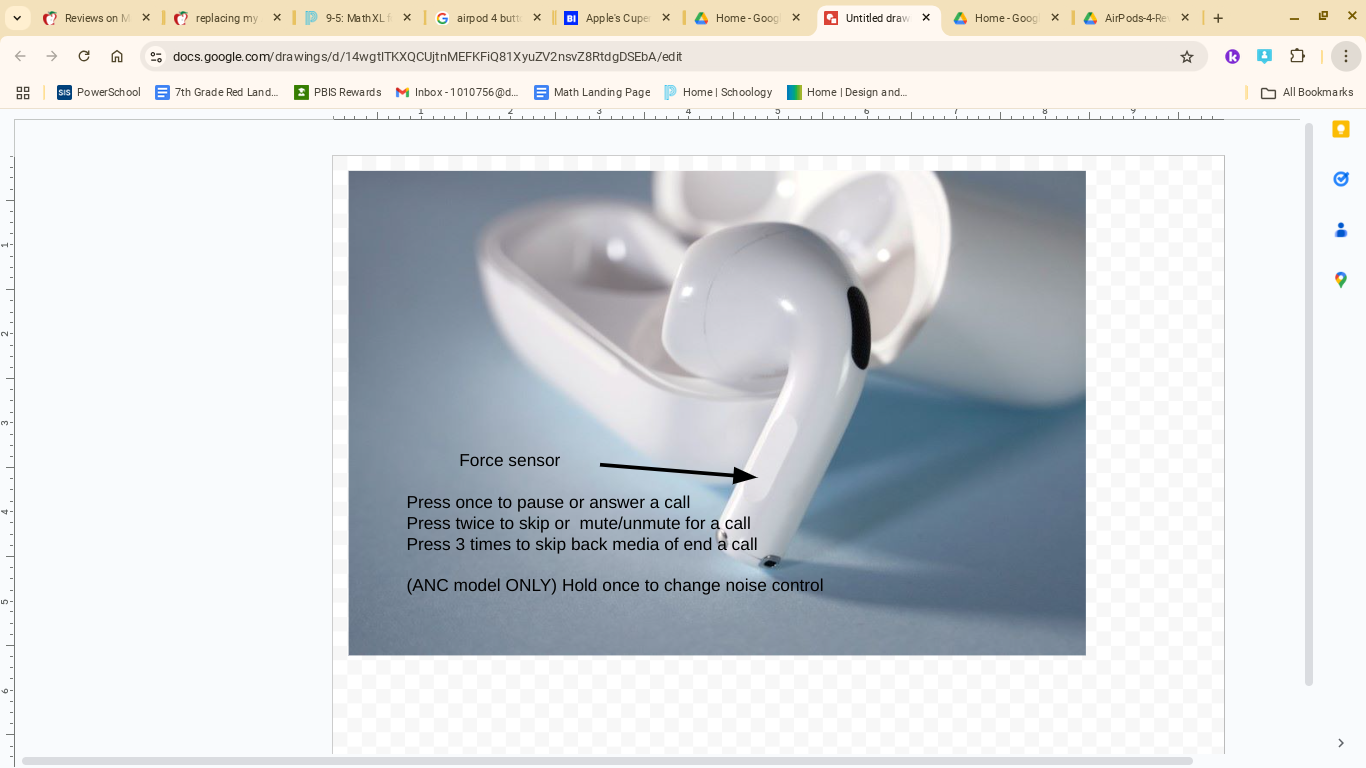The image size is (1366, 768).
Task: Open Contacts in the side panel
Action: 1341,230
